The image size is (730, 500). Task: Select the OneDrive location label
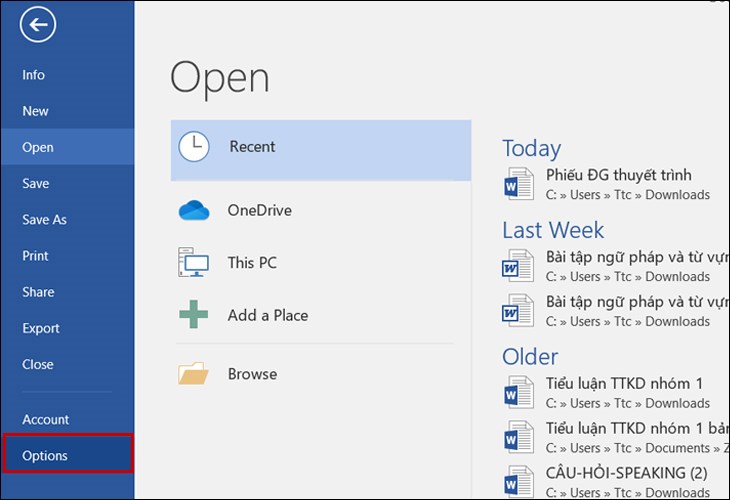coord(260,210)
